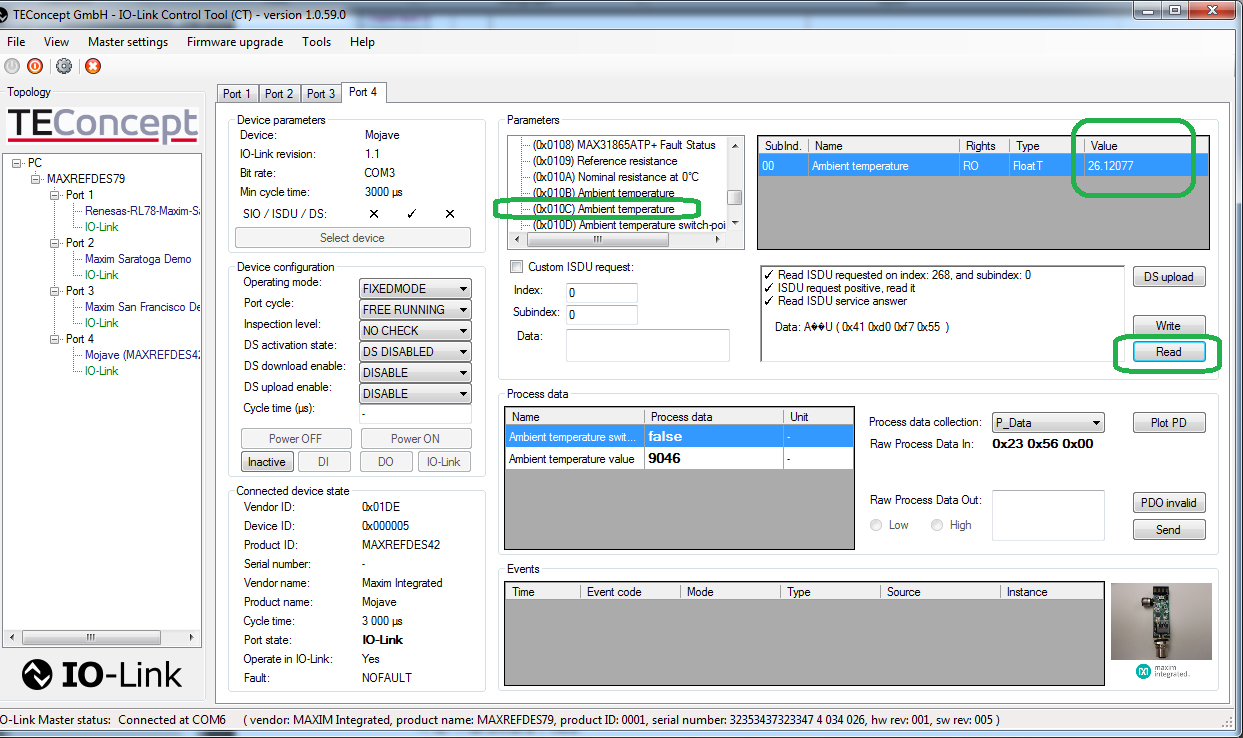Collapse the PC node in topology tree
The height and width of the screenshot is (738, 1243).
click(17, 163)
